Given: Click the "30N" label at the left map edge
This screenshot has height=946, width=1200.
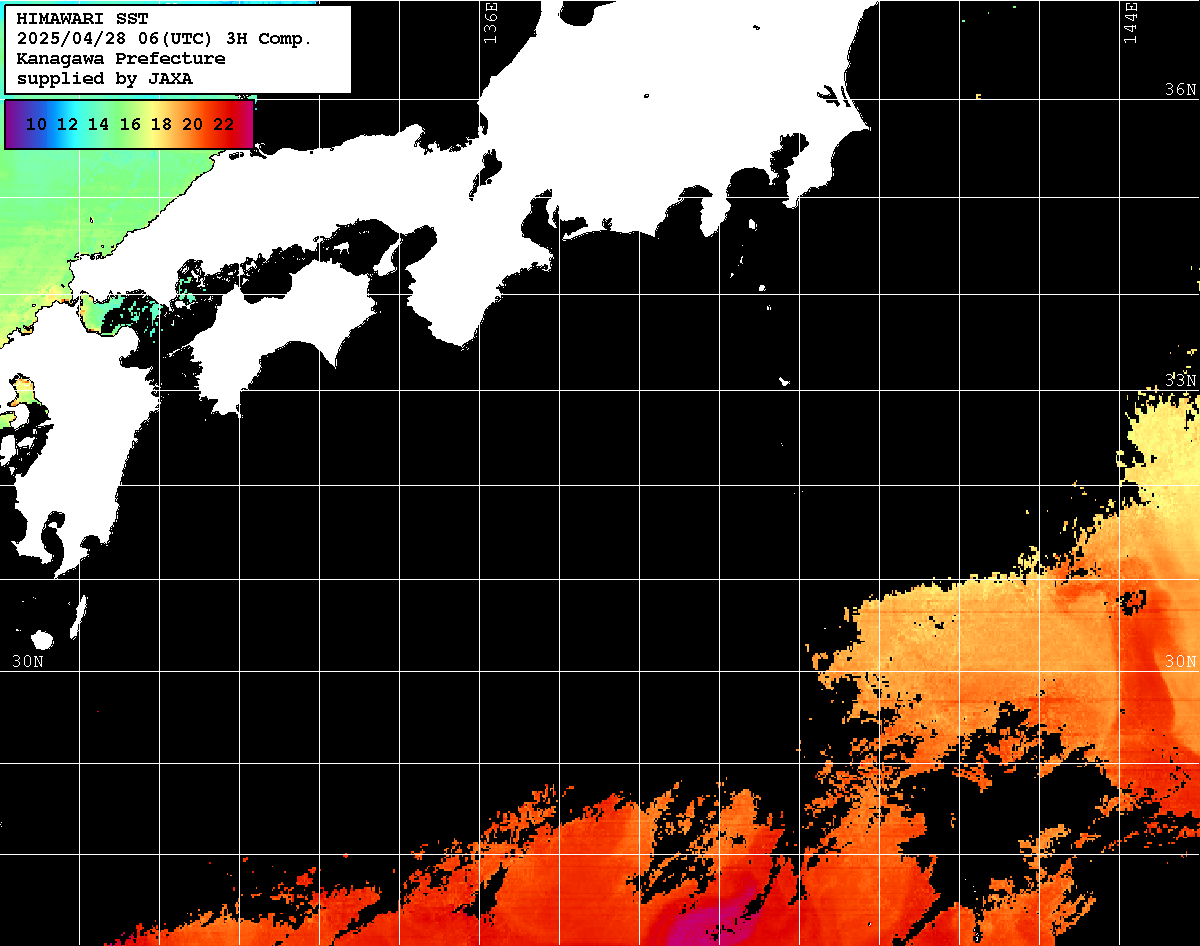Looking at the screenshot, I should coord(28,662).
